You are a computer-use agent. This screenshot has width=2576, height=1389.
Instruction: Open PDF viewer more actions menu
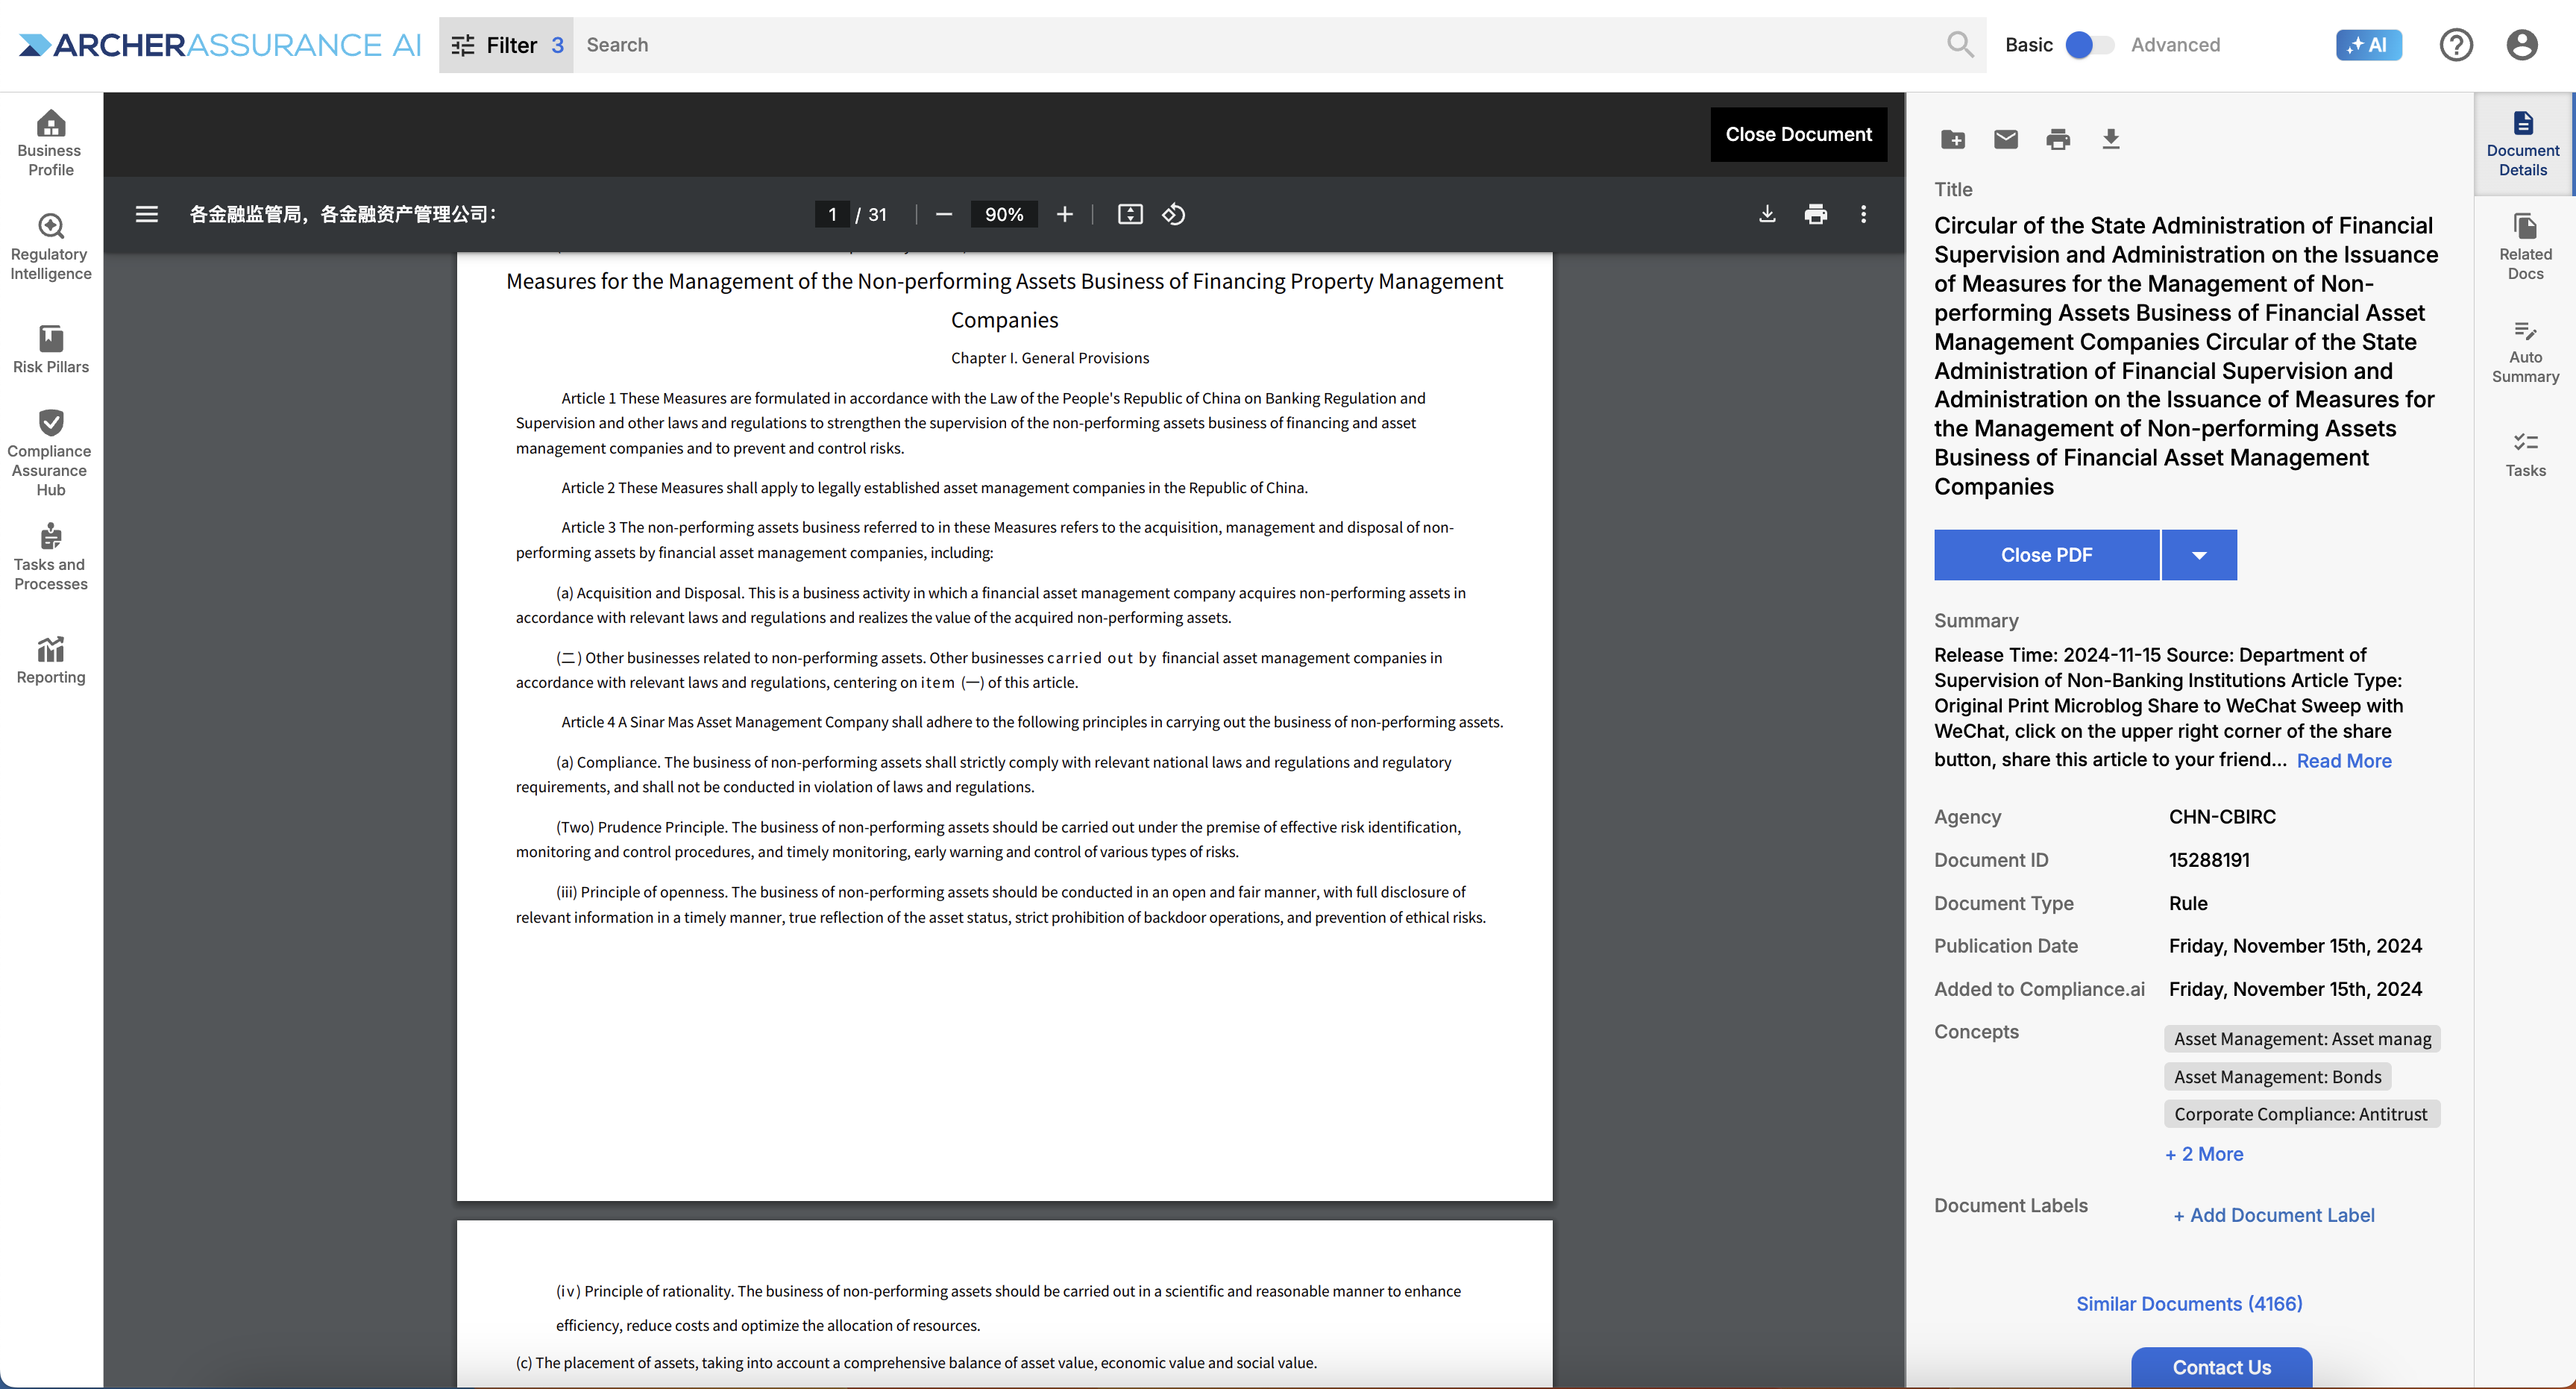(1862, 214)
